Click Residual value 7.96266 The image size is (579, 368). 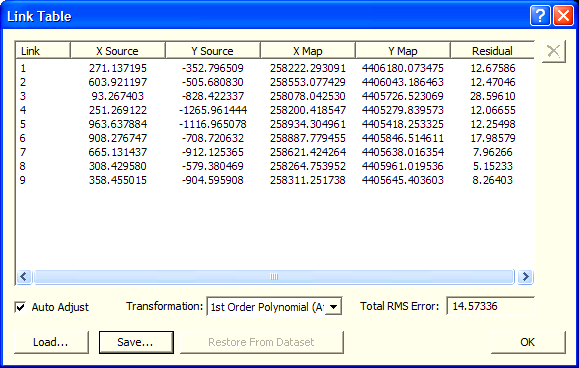[493, 152]
